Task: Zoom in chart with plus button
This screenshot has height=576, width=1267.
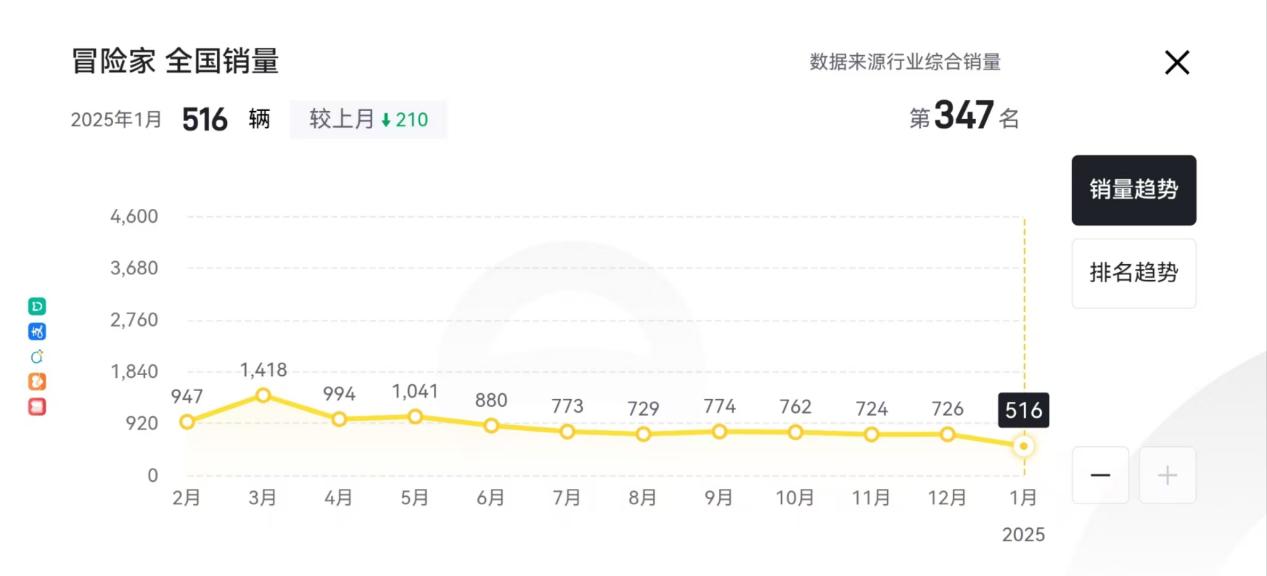Action: (x=1167, y=475)
